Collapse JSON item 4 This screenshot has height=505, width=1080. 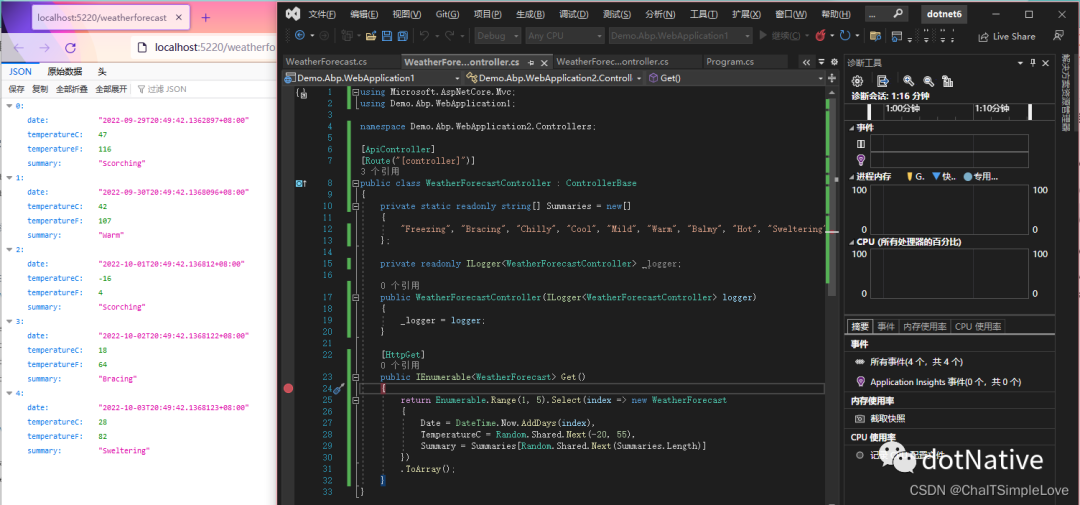coord(9,393)
